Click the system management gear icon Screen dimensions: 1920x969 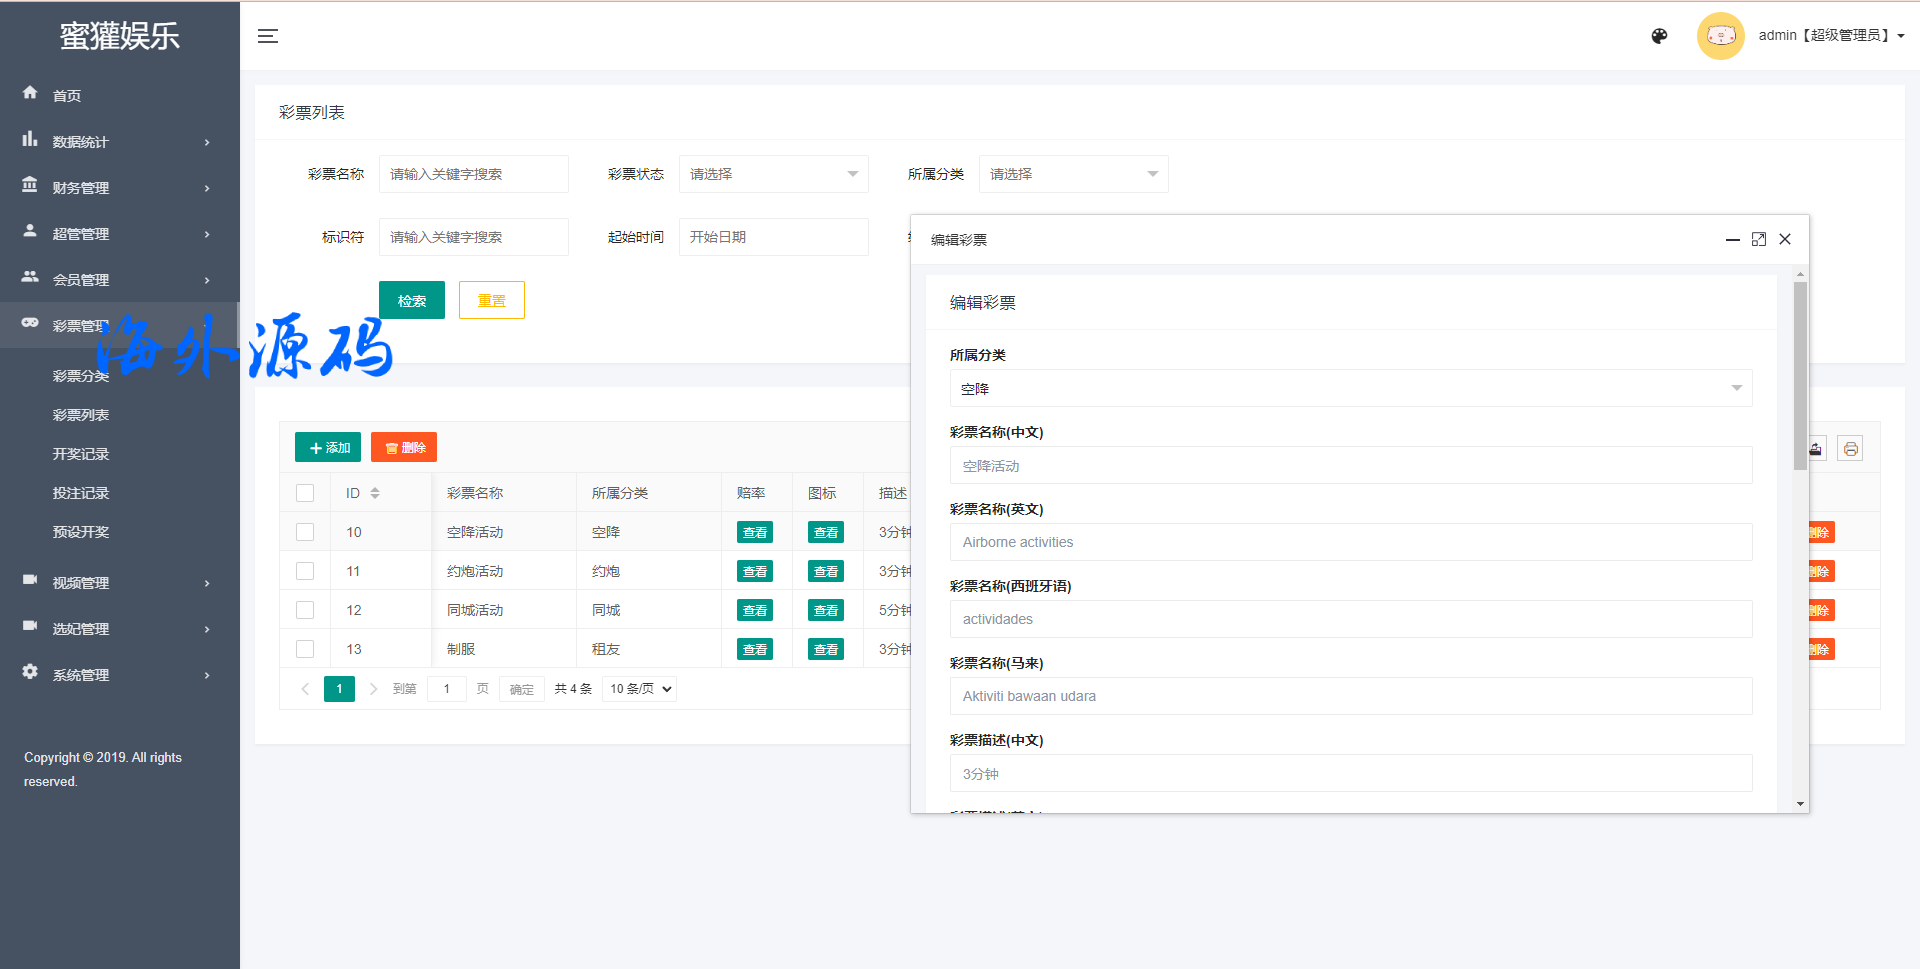click(x=30, y=672)
